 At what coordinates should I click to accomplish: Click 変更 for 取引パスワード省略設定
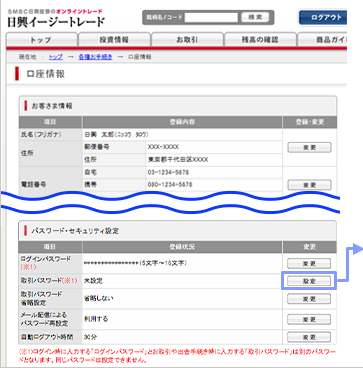[x=309, y=299]
